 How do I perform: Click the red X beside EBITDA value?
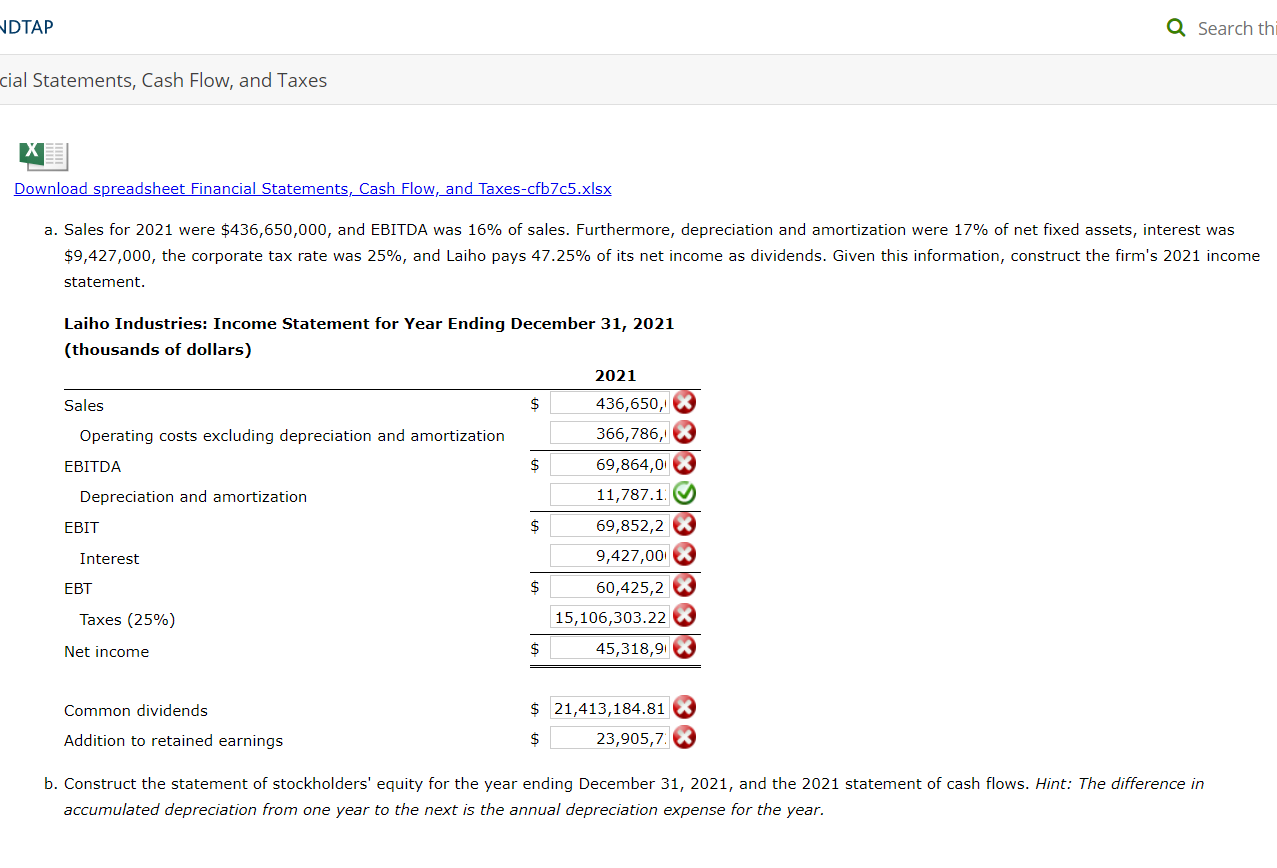click(684, 463)
